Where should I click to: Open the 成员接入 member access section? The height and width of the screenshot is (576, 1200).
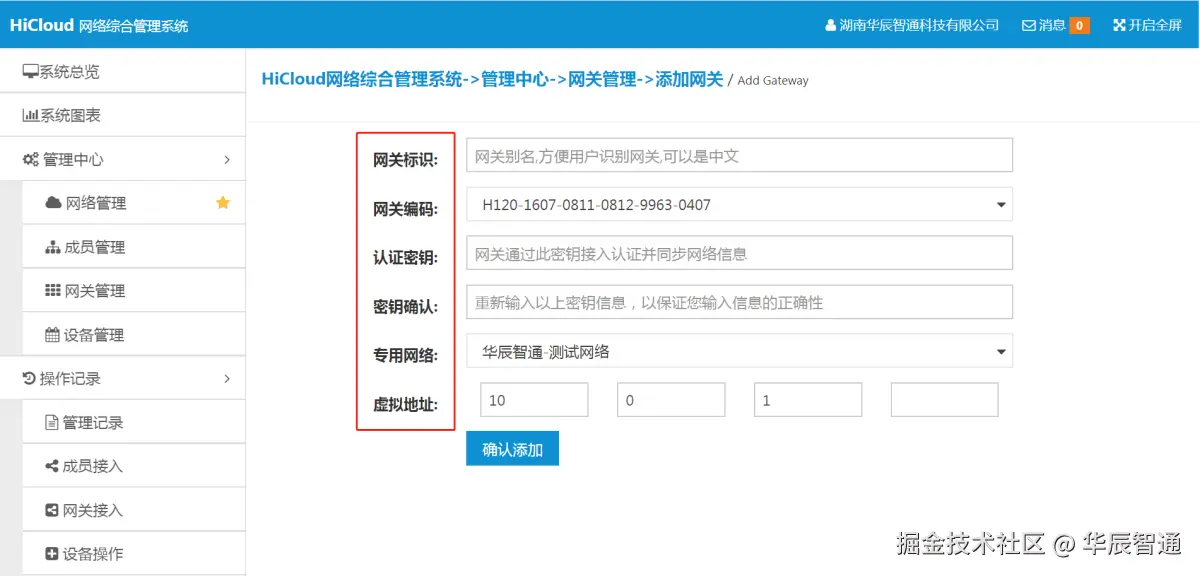tap(96, 465)
